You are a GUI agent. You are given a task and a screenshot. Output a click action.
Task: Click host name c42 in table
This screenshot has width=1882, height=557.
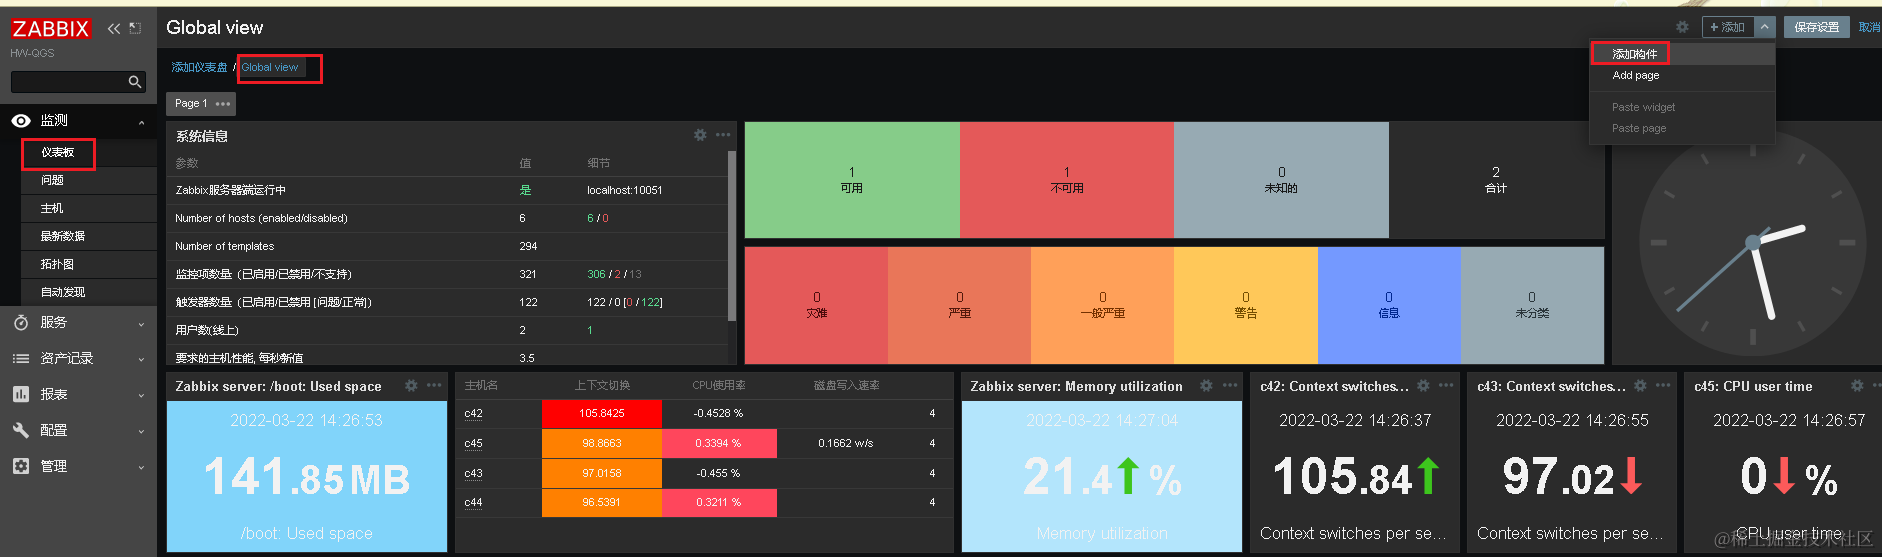click(x=473, y=413)
